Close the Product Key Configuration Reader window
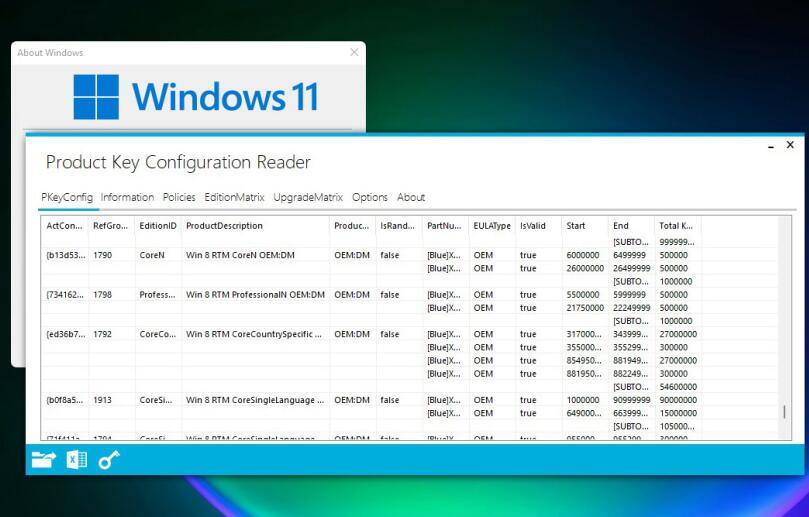This screenshot has height=517, width=809. click(790, 145)
